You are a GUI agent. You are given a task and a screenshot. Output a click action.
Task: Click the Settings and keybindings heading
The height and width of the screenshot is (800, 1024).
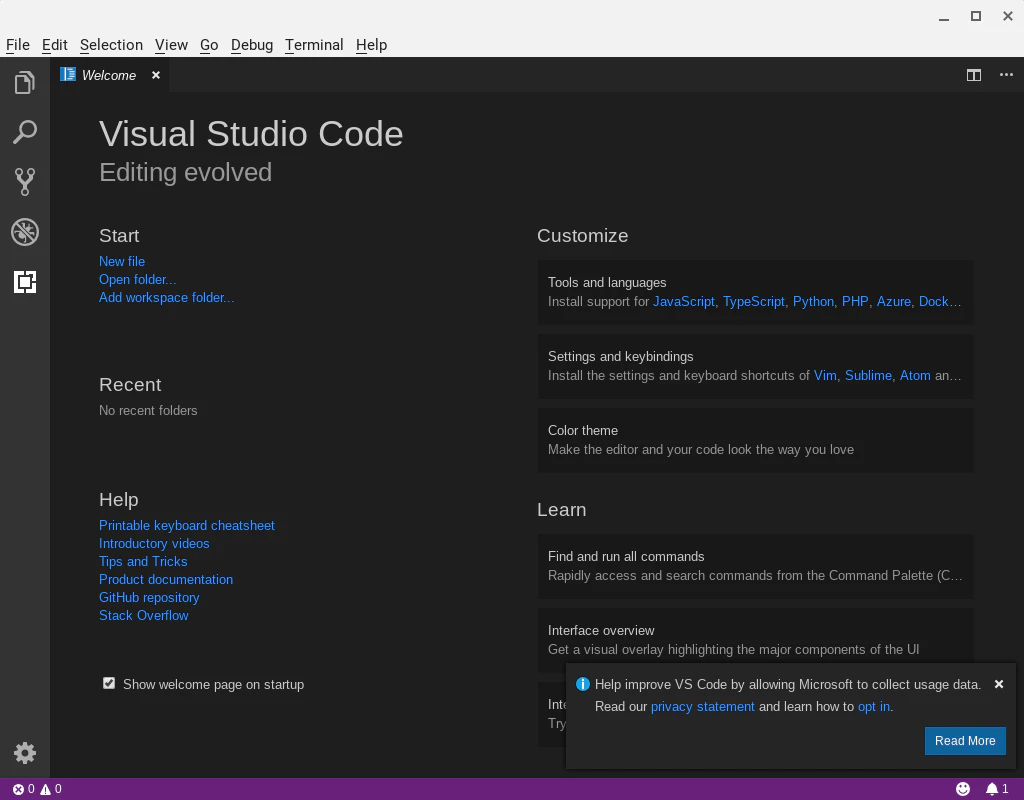coord(620,357)
